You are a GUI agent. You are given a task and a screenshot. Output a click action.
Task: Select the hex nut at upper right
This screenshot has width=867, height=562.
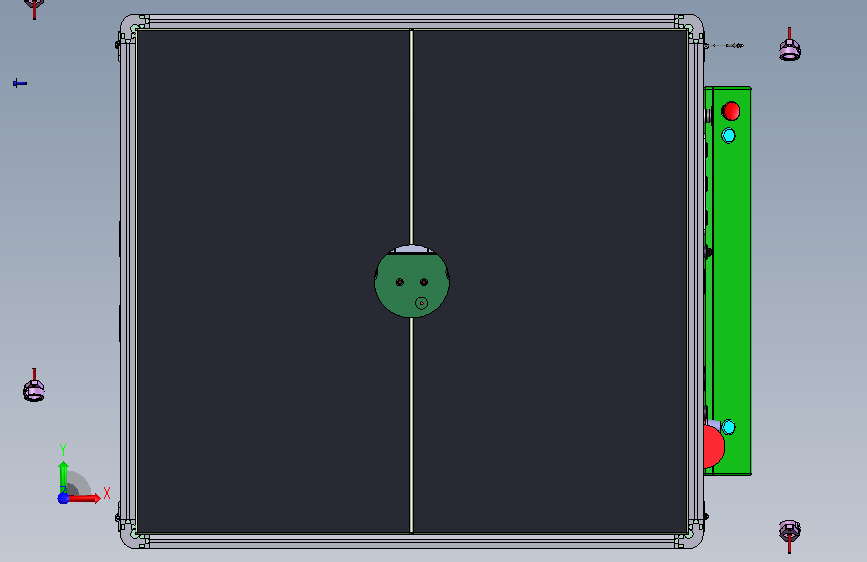tap(790, 49)
